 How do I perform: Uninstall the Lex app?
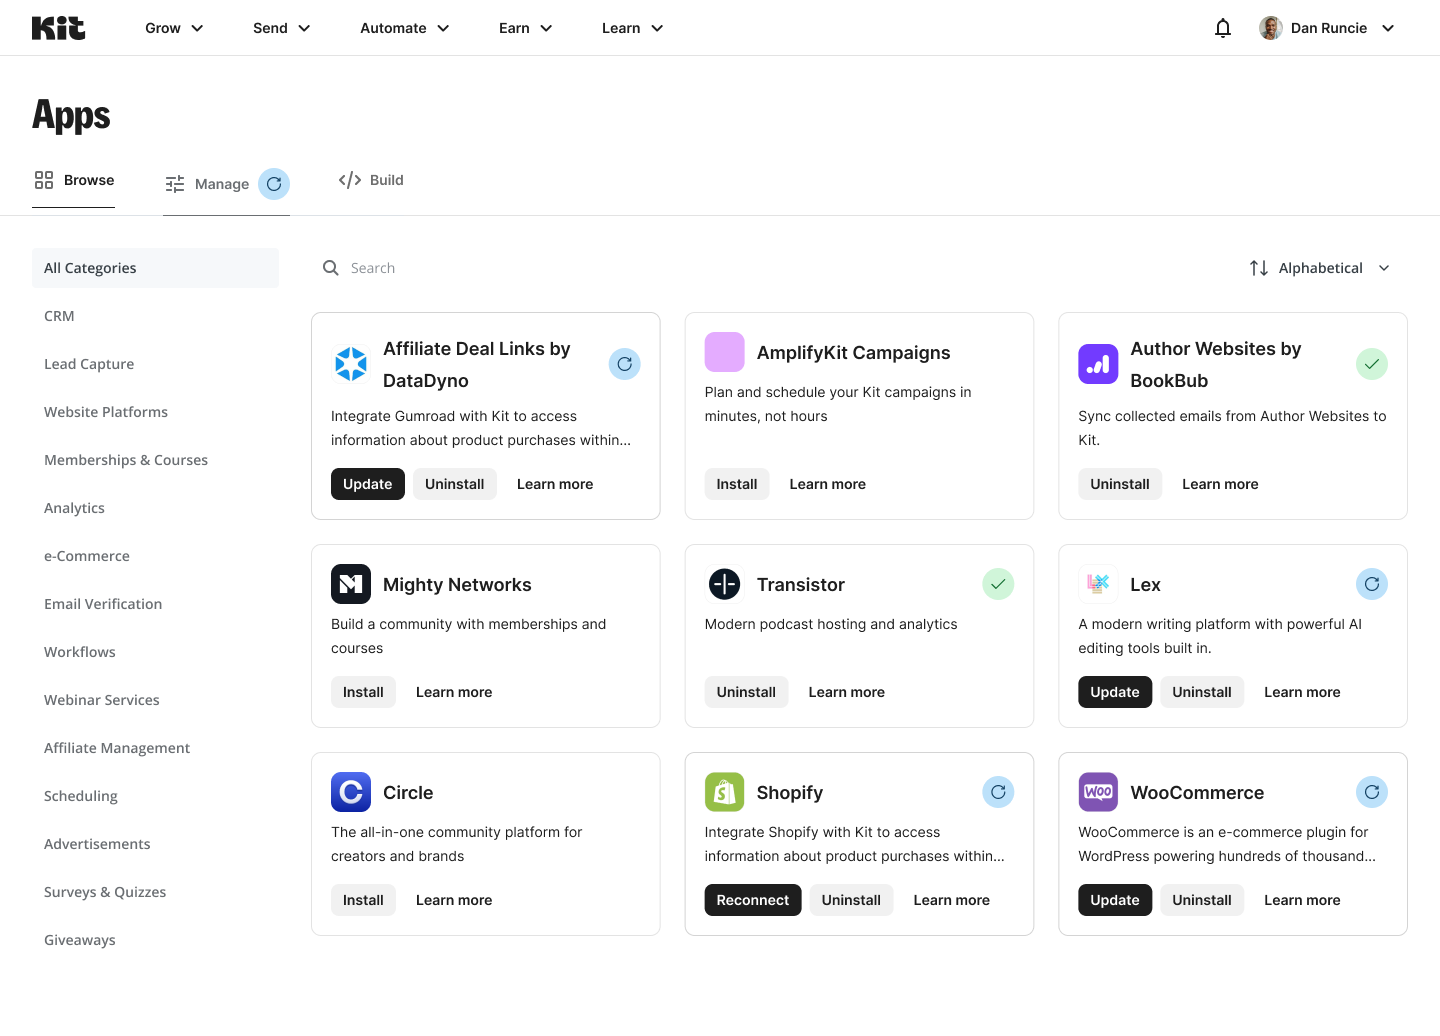(x=1202, y=692)
